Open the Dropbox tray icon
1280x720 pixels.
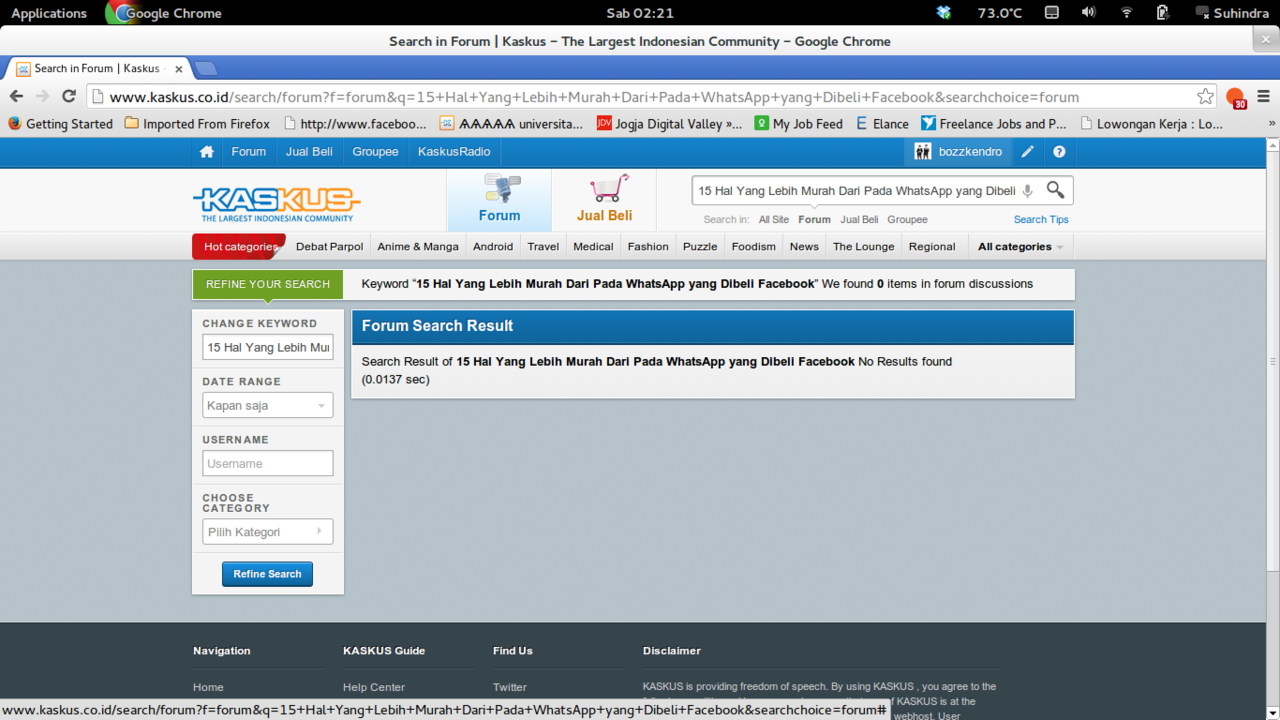tap(944, 13)
